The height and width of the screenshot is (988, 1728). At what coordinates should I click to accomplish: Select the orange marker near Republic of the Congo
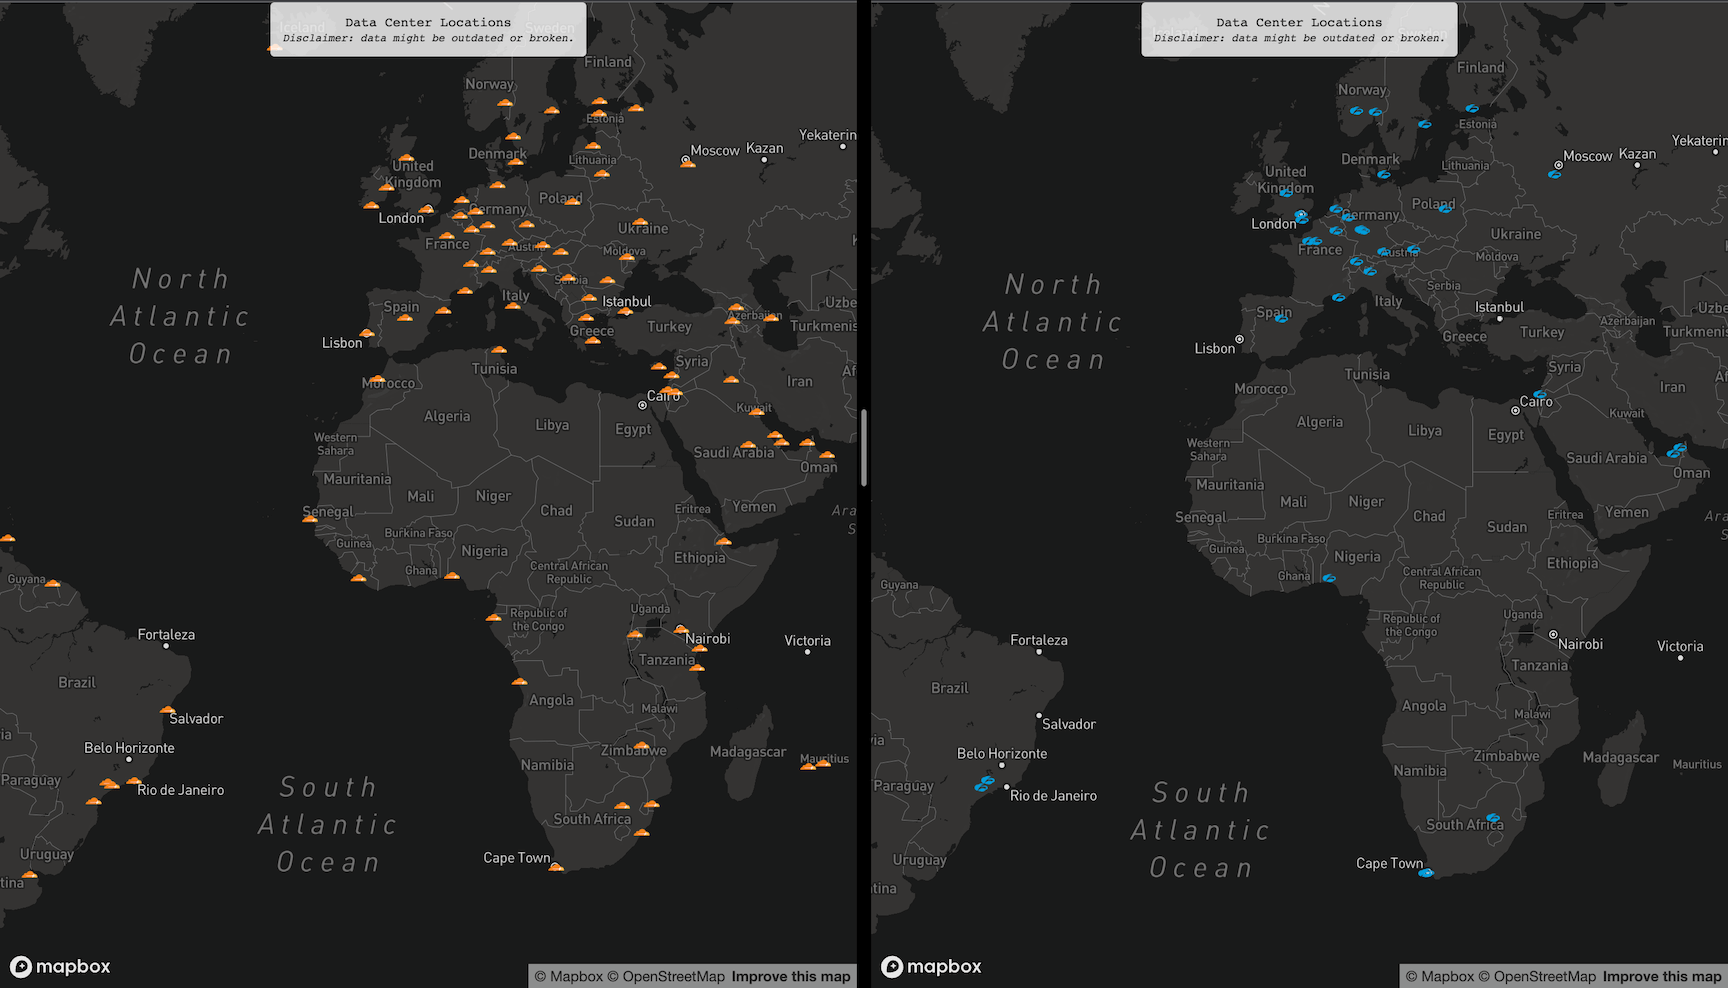[x=493, y=617]
